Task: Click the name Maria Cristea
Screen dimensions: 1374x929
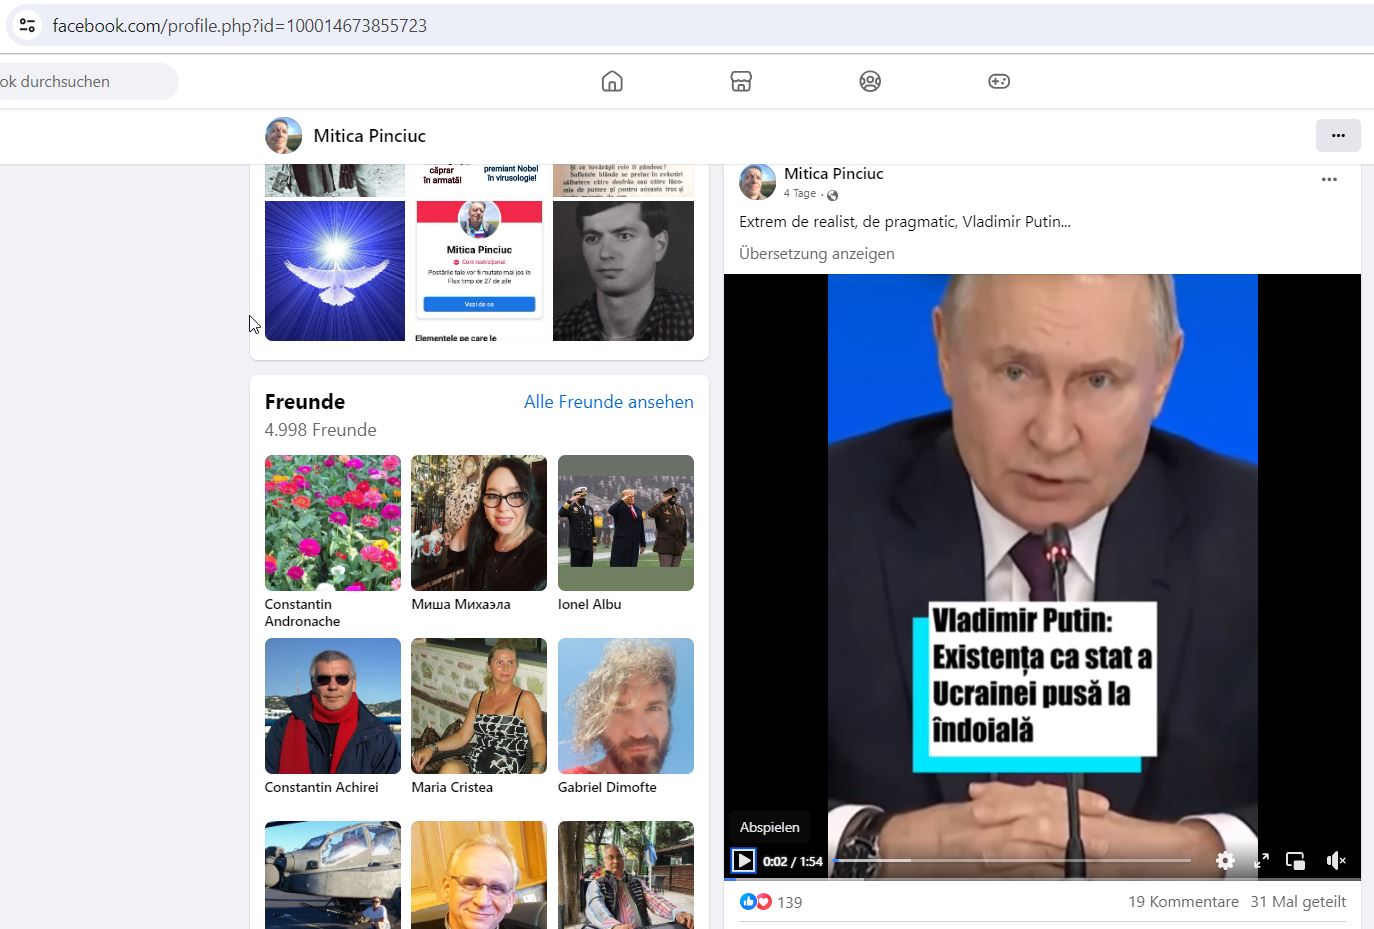Action: coord(452,787)
